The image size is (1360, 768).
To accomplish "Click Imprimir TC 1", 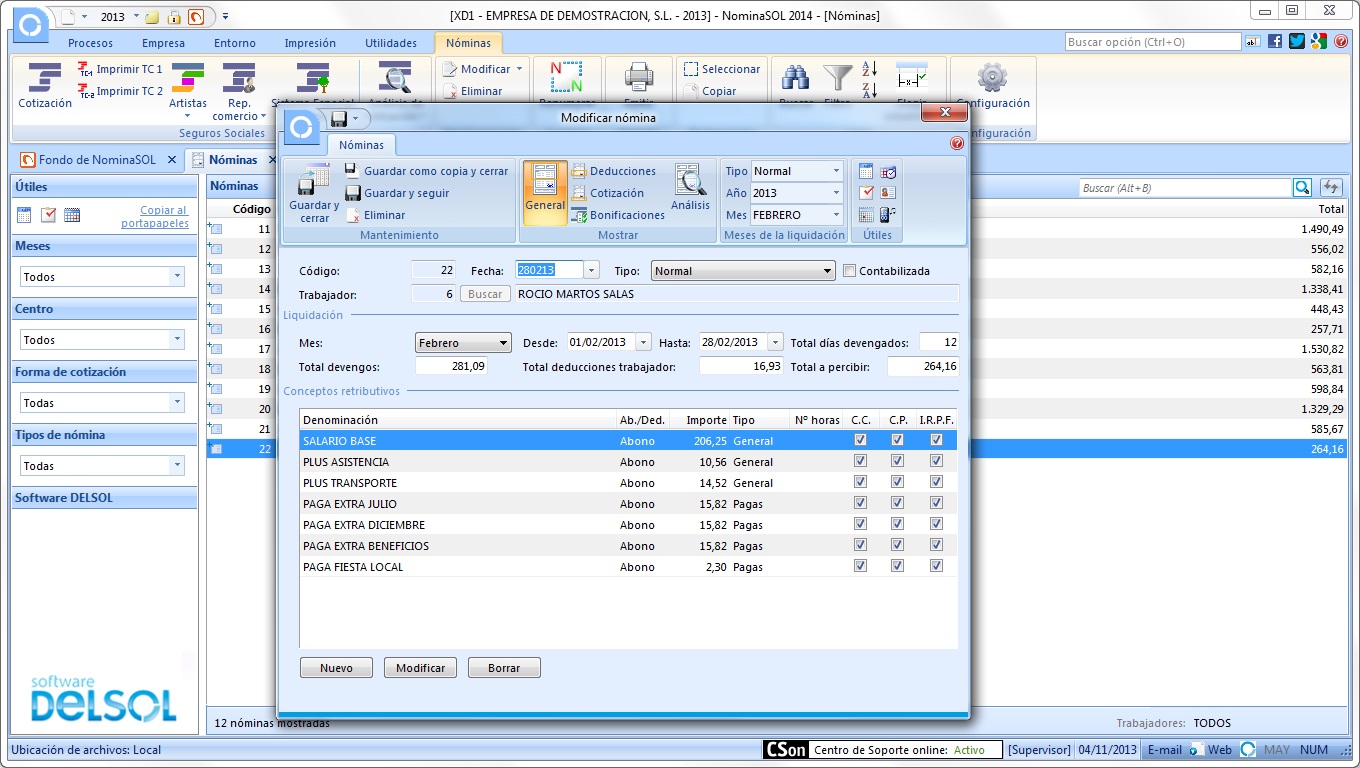I will point(120,69).
